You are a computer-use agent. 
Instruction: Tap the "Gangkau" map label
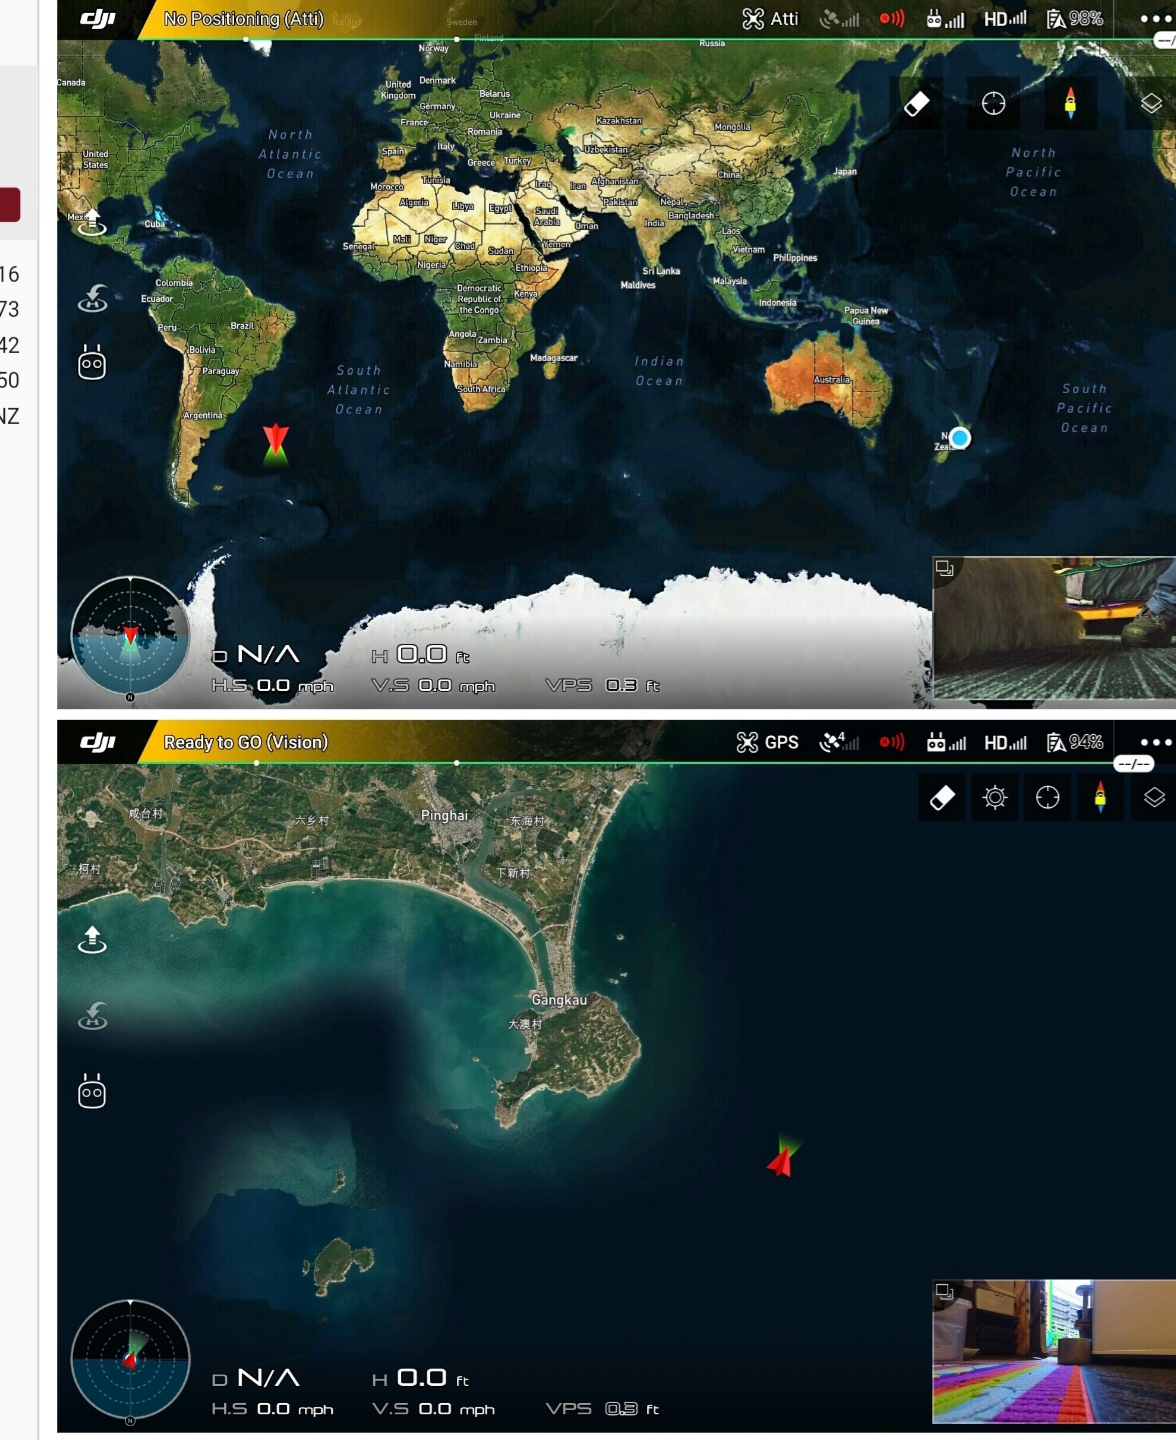[559, 1000]
